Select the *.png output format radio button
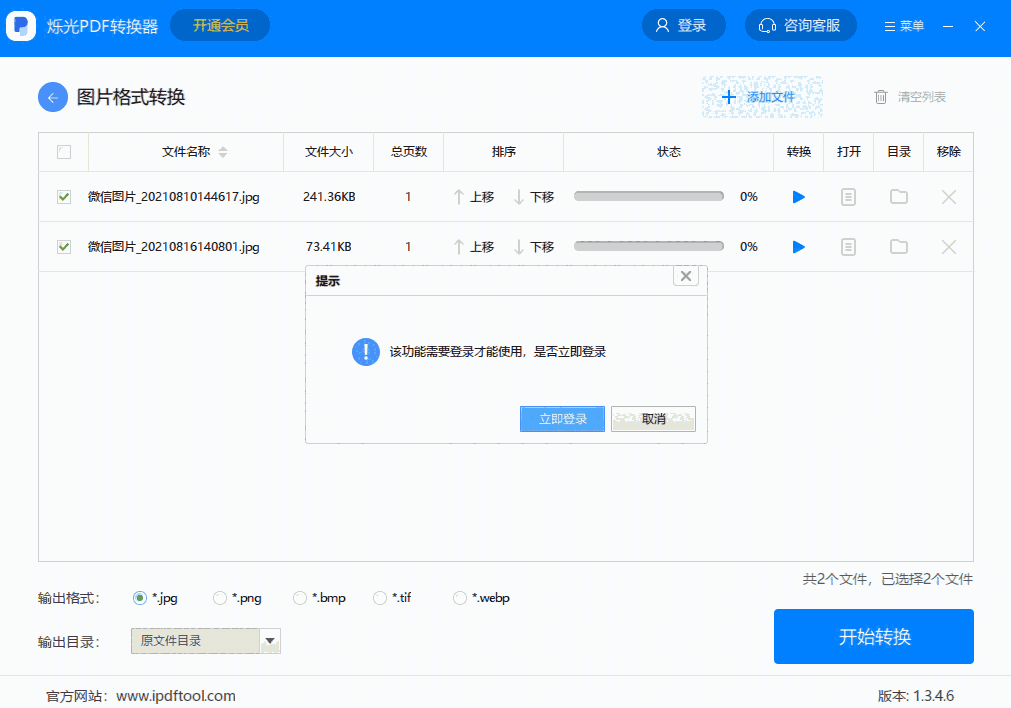The width and height of the screenshot is (1011, 708). tap(218, 597)
